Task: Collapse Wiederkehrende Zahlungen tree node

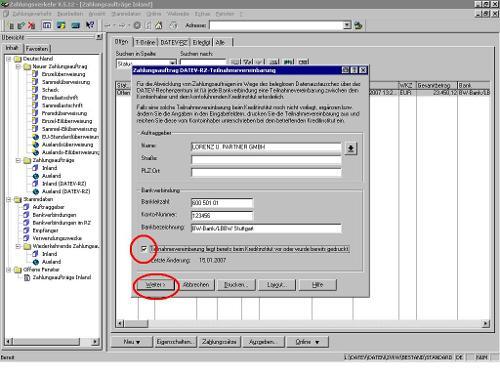Action: coord(18,246)
